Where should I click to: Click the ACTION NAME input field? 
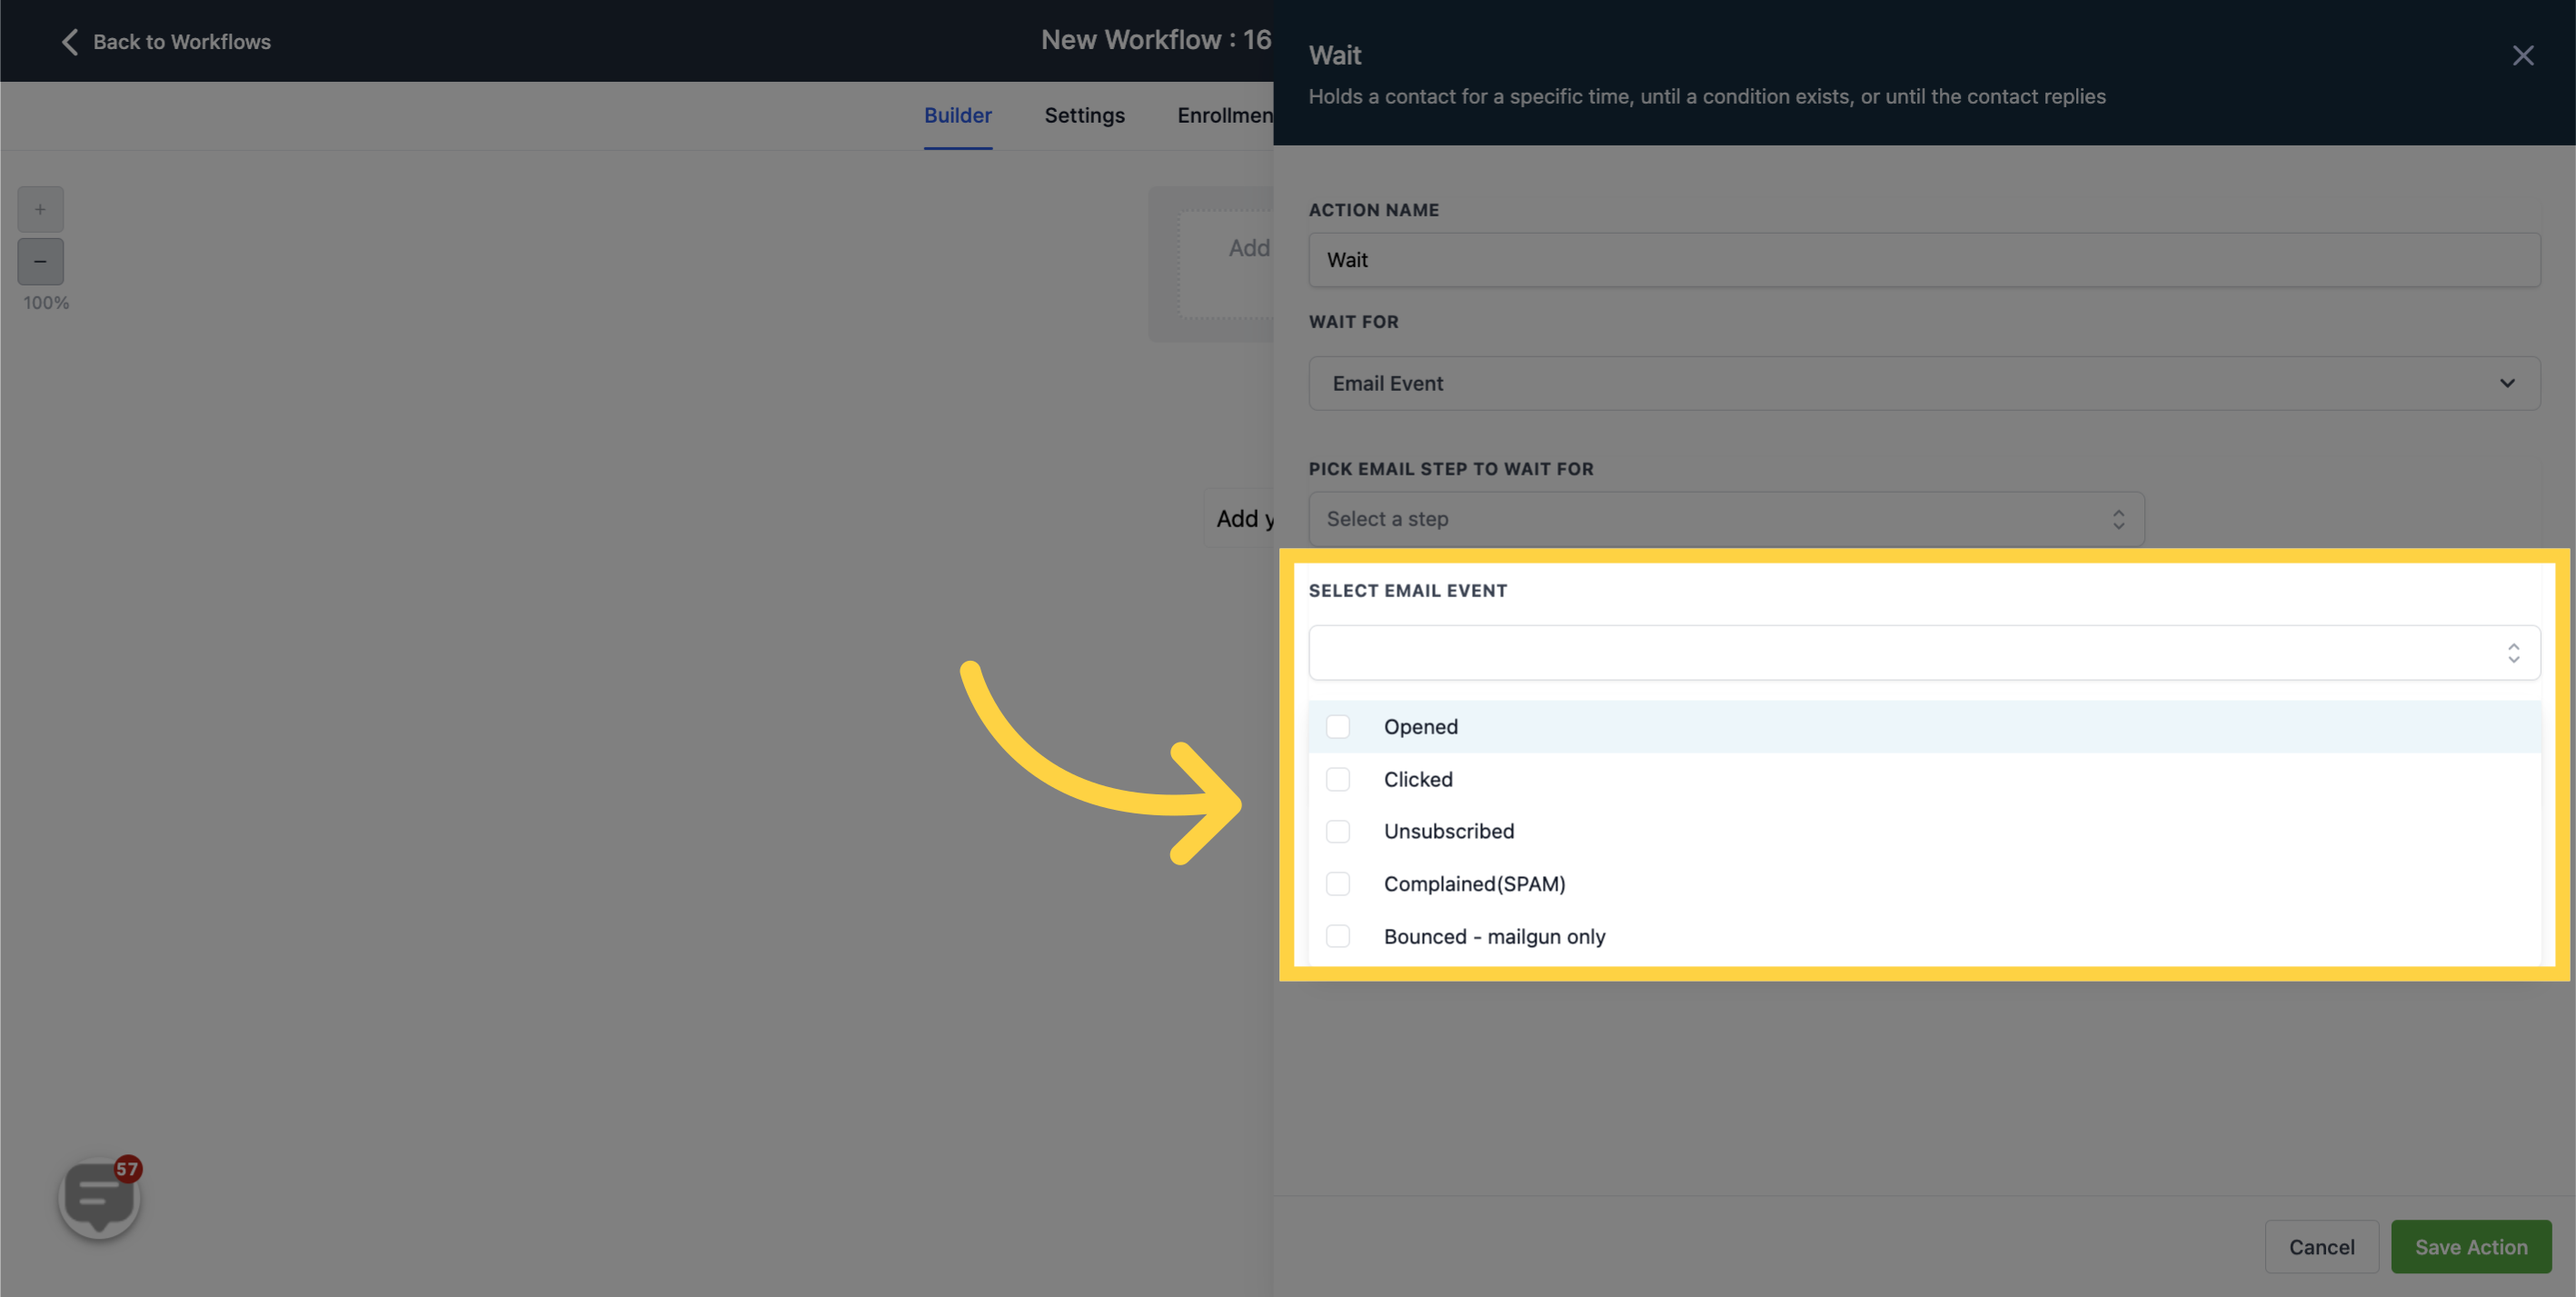tap(1925, 260)
